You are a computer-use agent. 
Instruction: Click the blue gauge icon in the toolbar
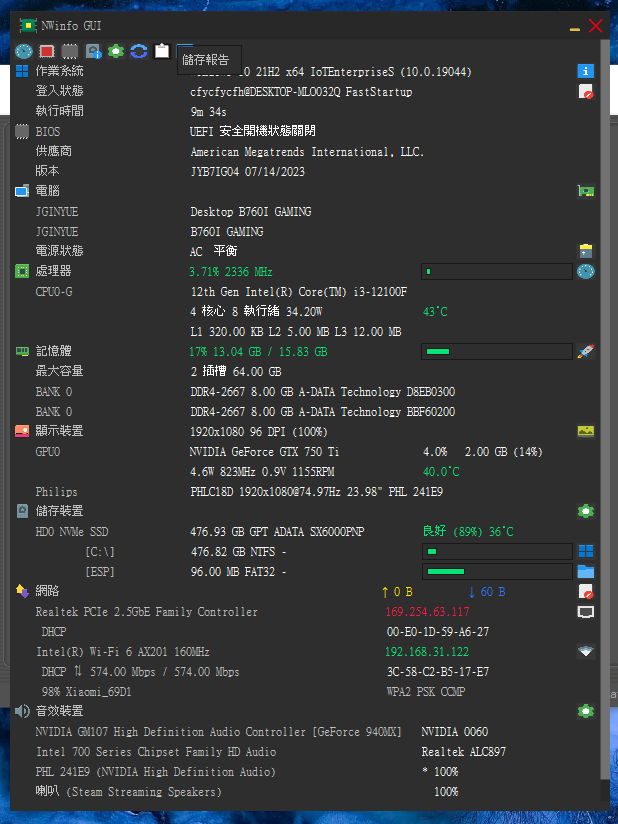pos(24,51)
